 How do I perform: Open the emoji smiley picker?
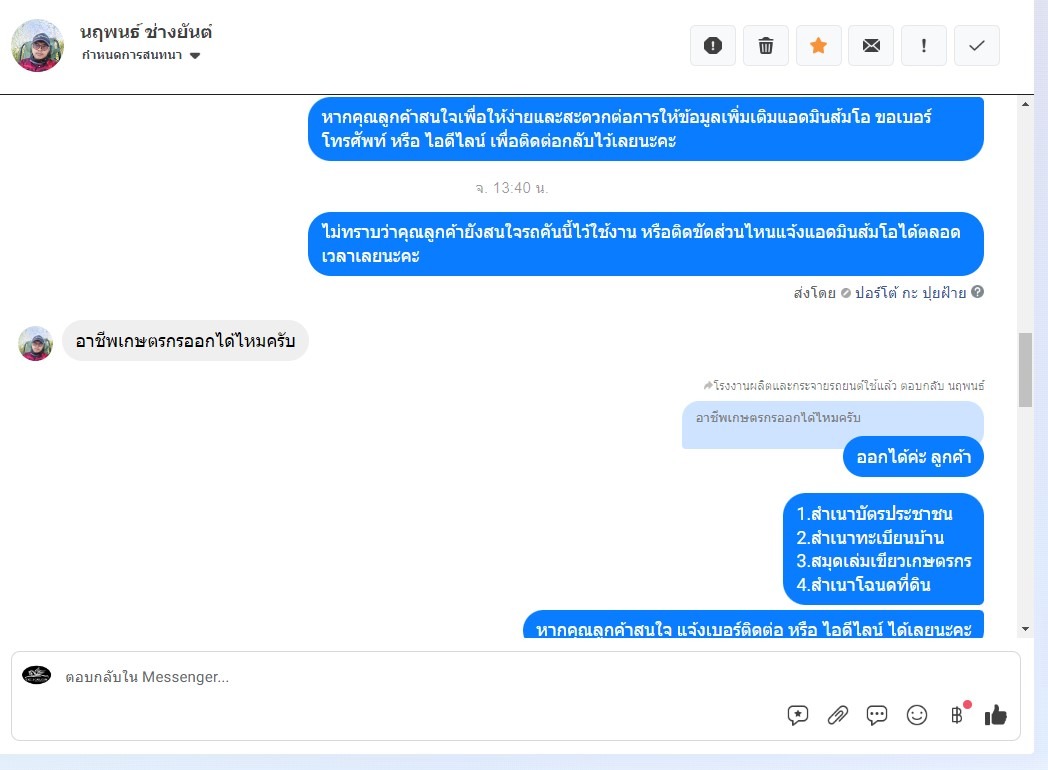coord(916,715)
